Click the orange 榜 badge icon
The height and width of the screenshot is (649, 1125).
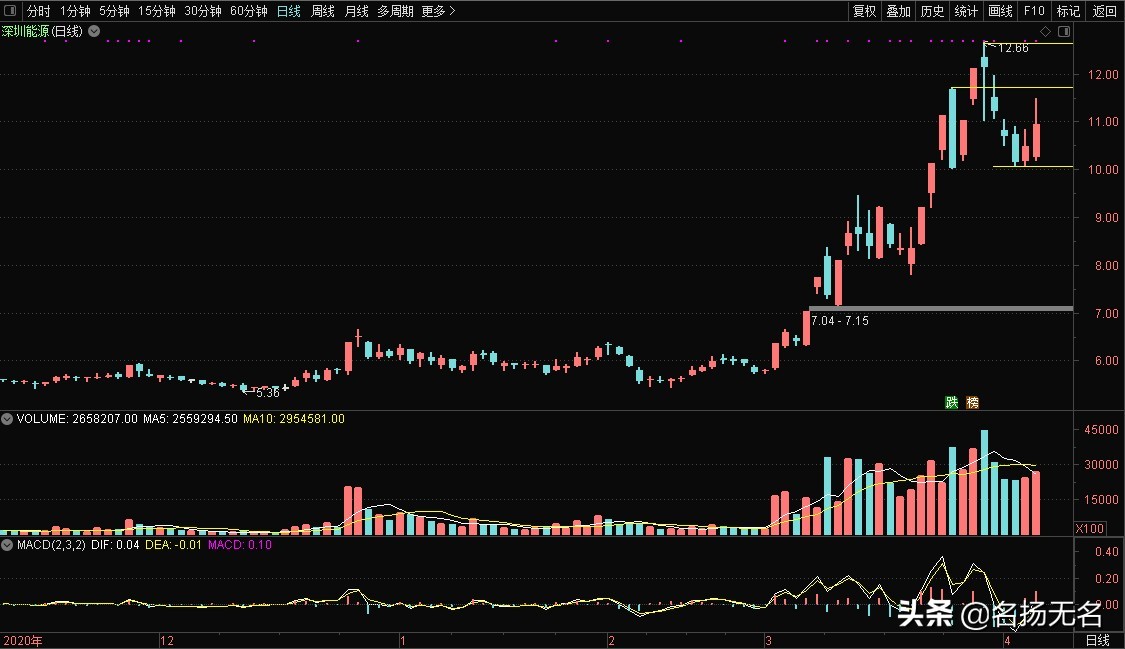pyautogui.click(x=972, y=402)
